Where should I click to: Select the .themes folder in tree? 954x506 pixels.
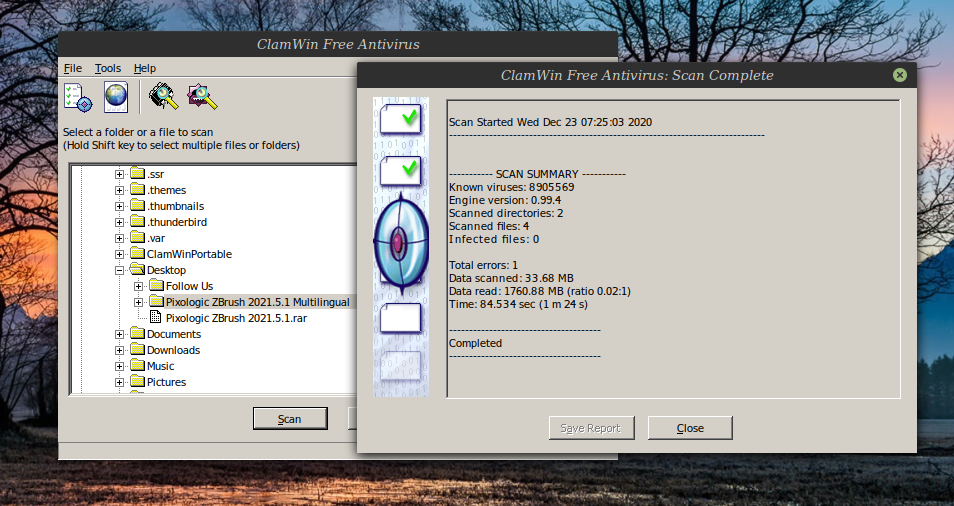pos(166,190)
